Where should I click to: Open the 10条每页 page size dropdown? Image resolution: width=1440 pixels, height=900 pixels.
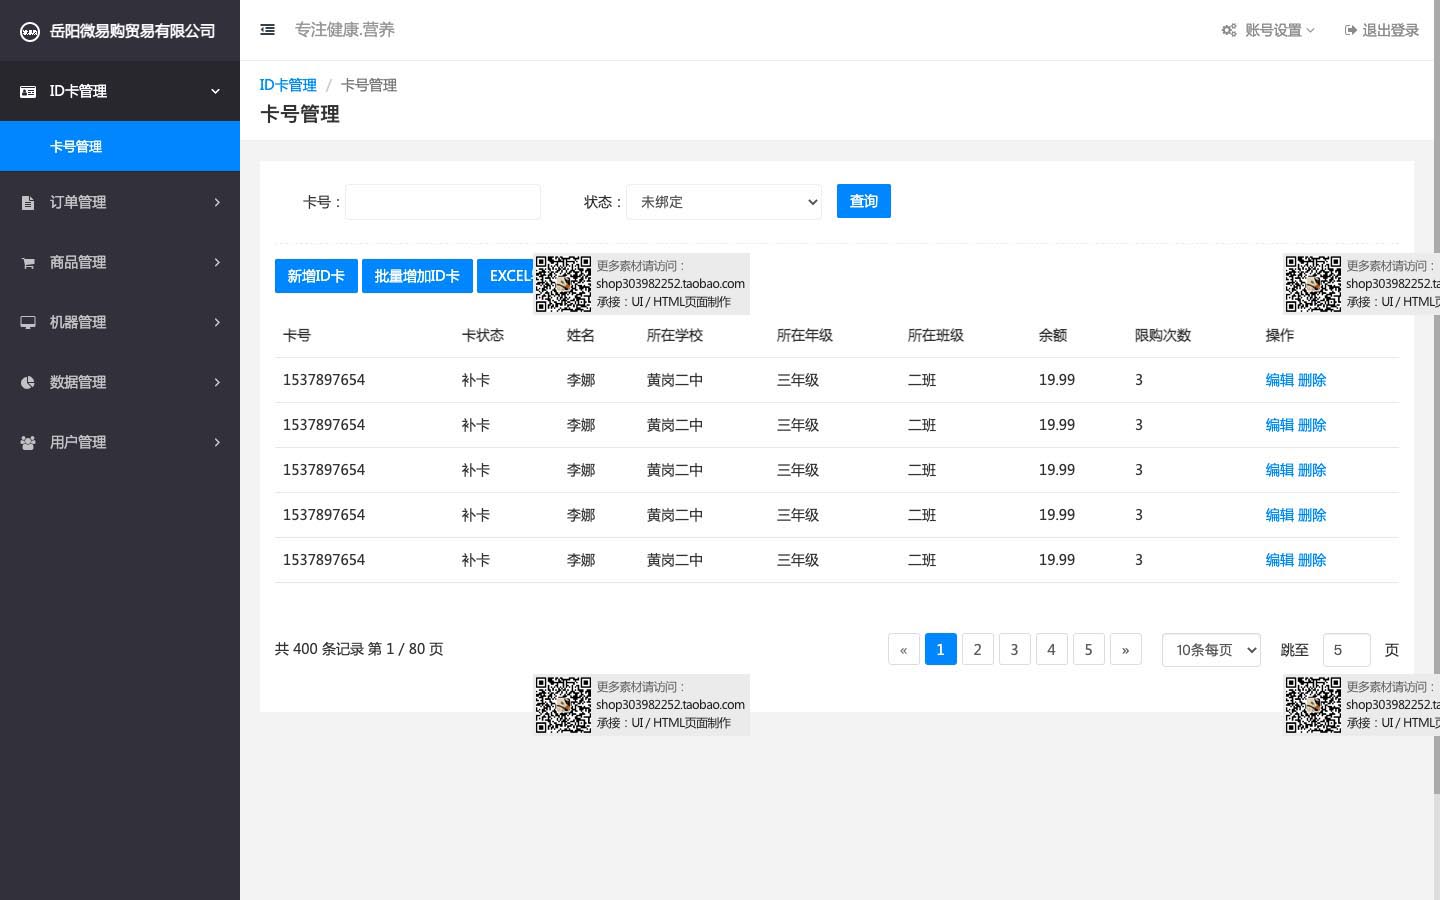point(1211,650)
